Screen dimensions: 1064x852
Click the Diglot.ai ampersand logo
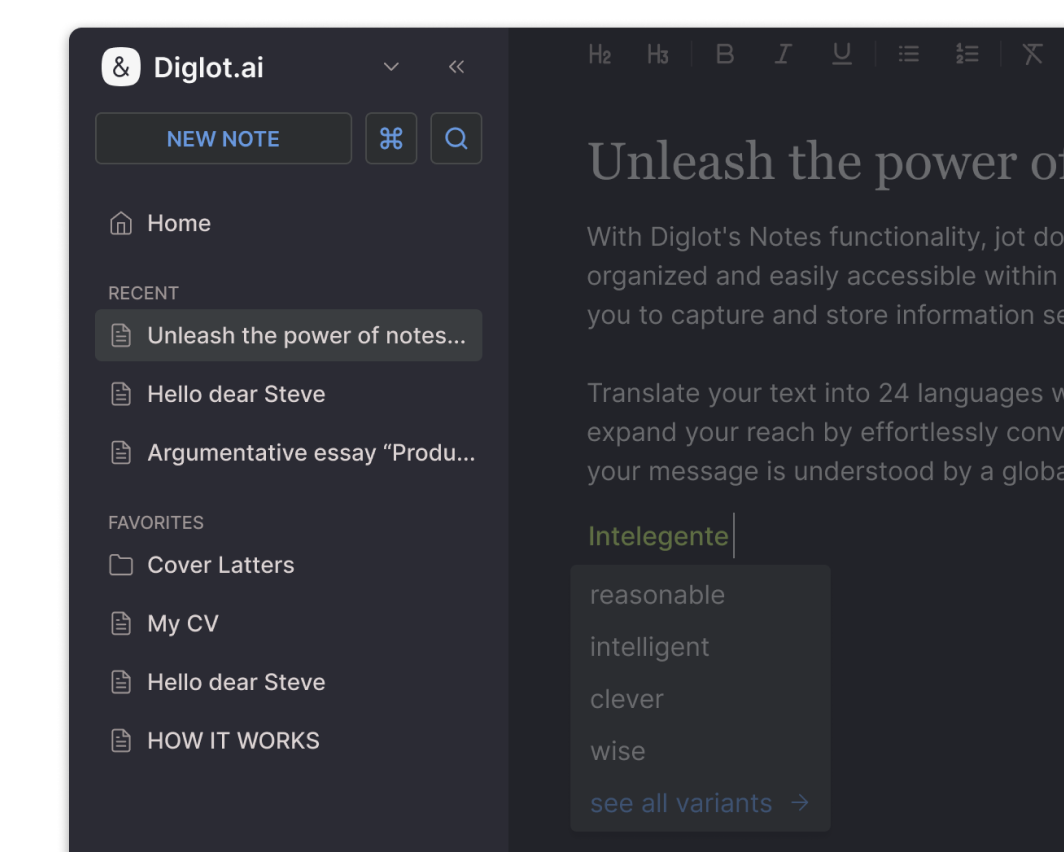click(x=121, y=66)
